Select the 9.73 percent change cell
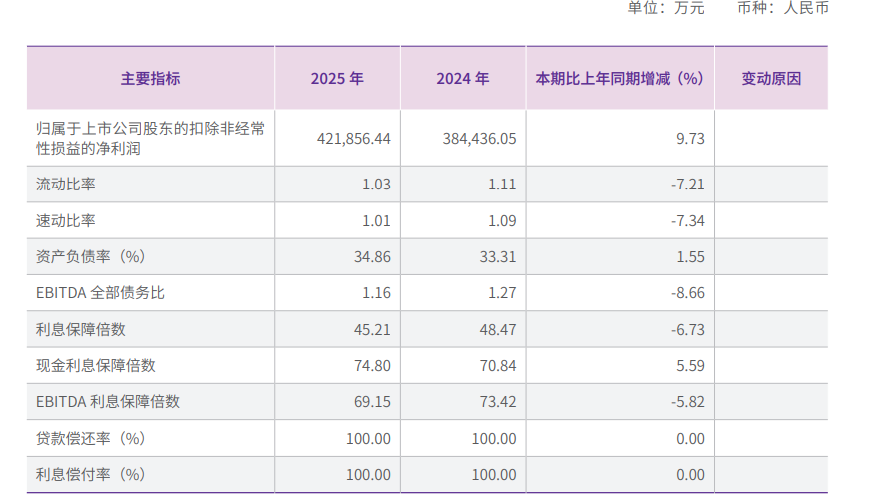 690,139
